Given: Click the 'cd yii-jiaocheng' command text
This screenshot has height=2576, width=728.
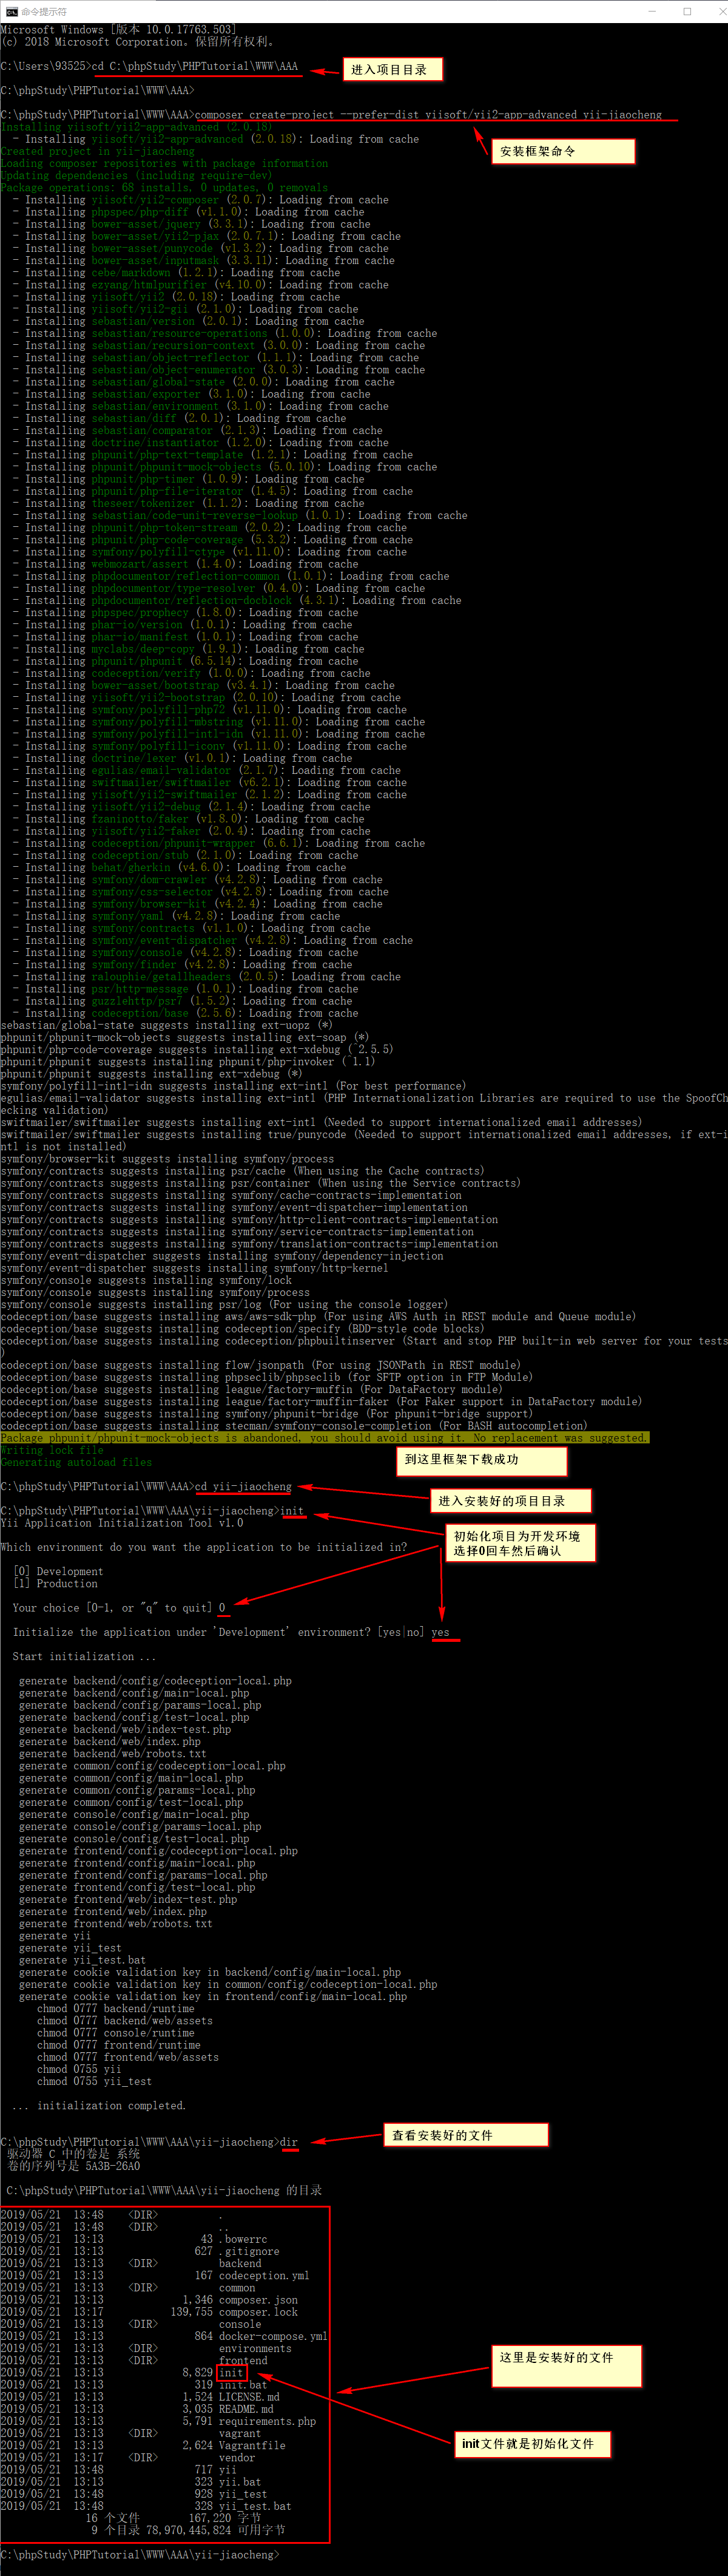Looking at the screenshot, I should pos(243,1486).
